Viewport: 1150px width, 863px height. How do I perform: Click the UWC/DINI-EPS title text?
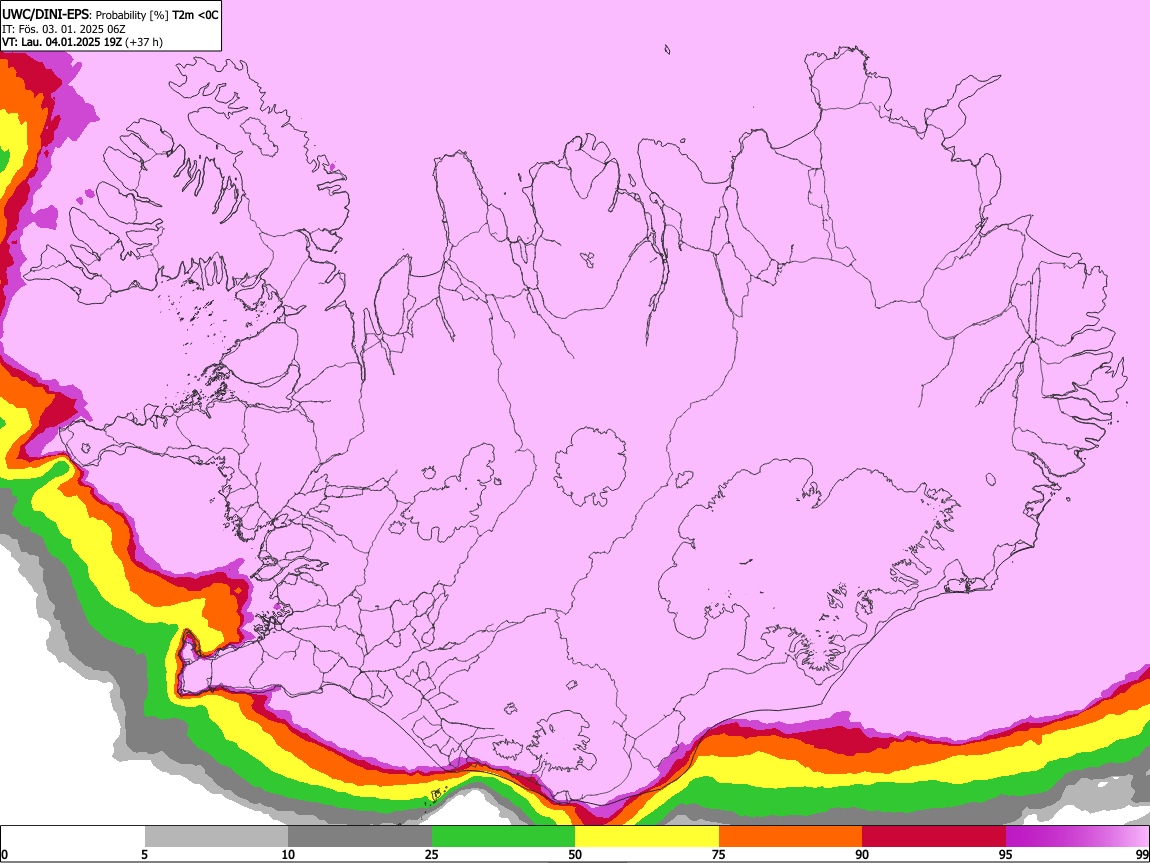point(46,15)
